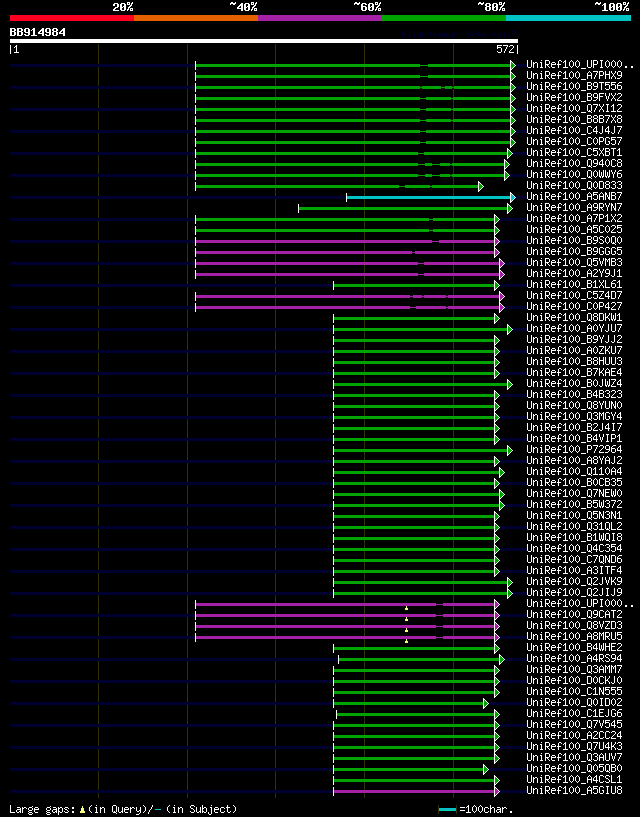
Task: Select the UniRef100_Q8VZD3 label
Action: tap(574, 625)
